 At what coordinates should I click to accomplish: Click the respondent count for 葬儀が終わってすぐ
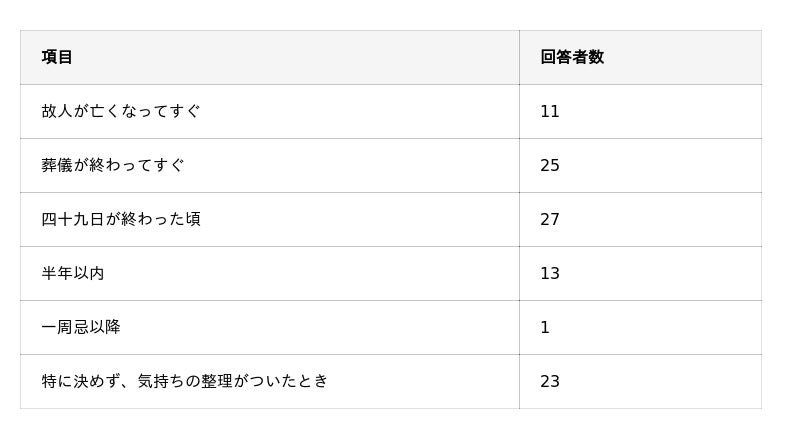(550, 165)
